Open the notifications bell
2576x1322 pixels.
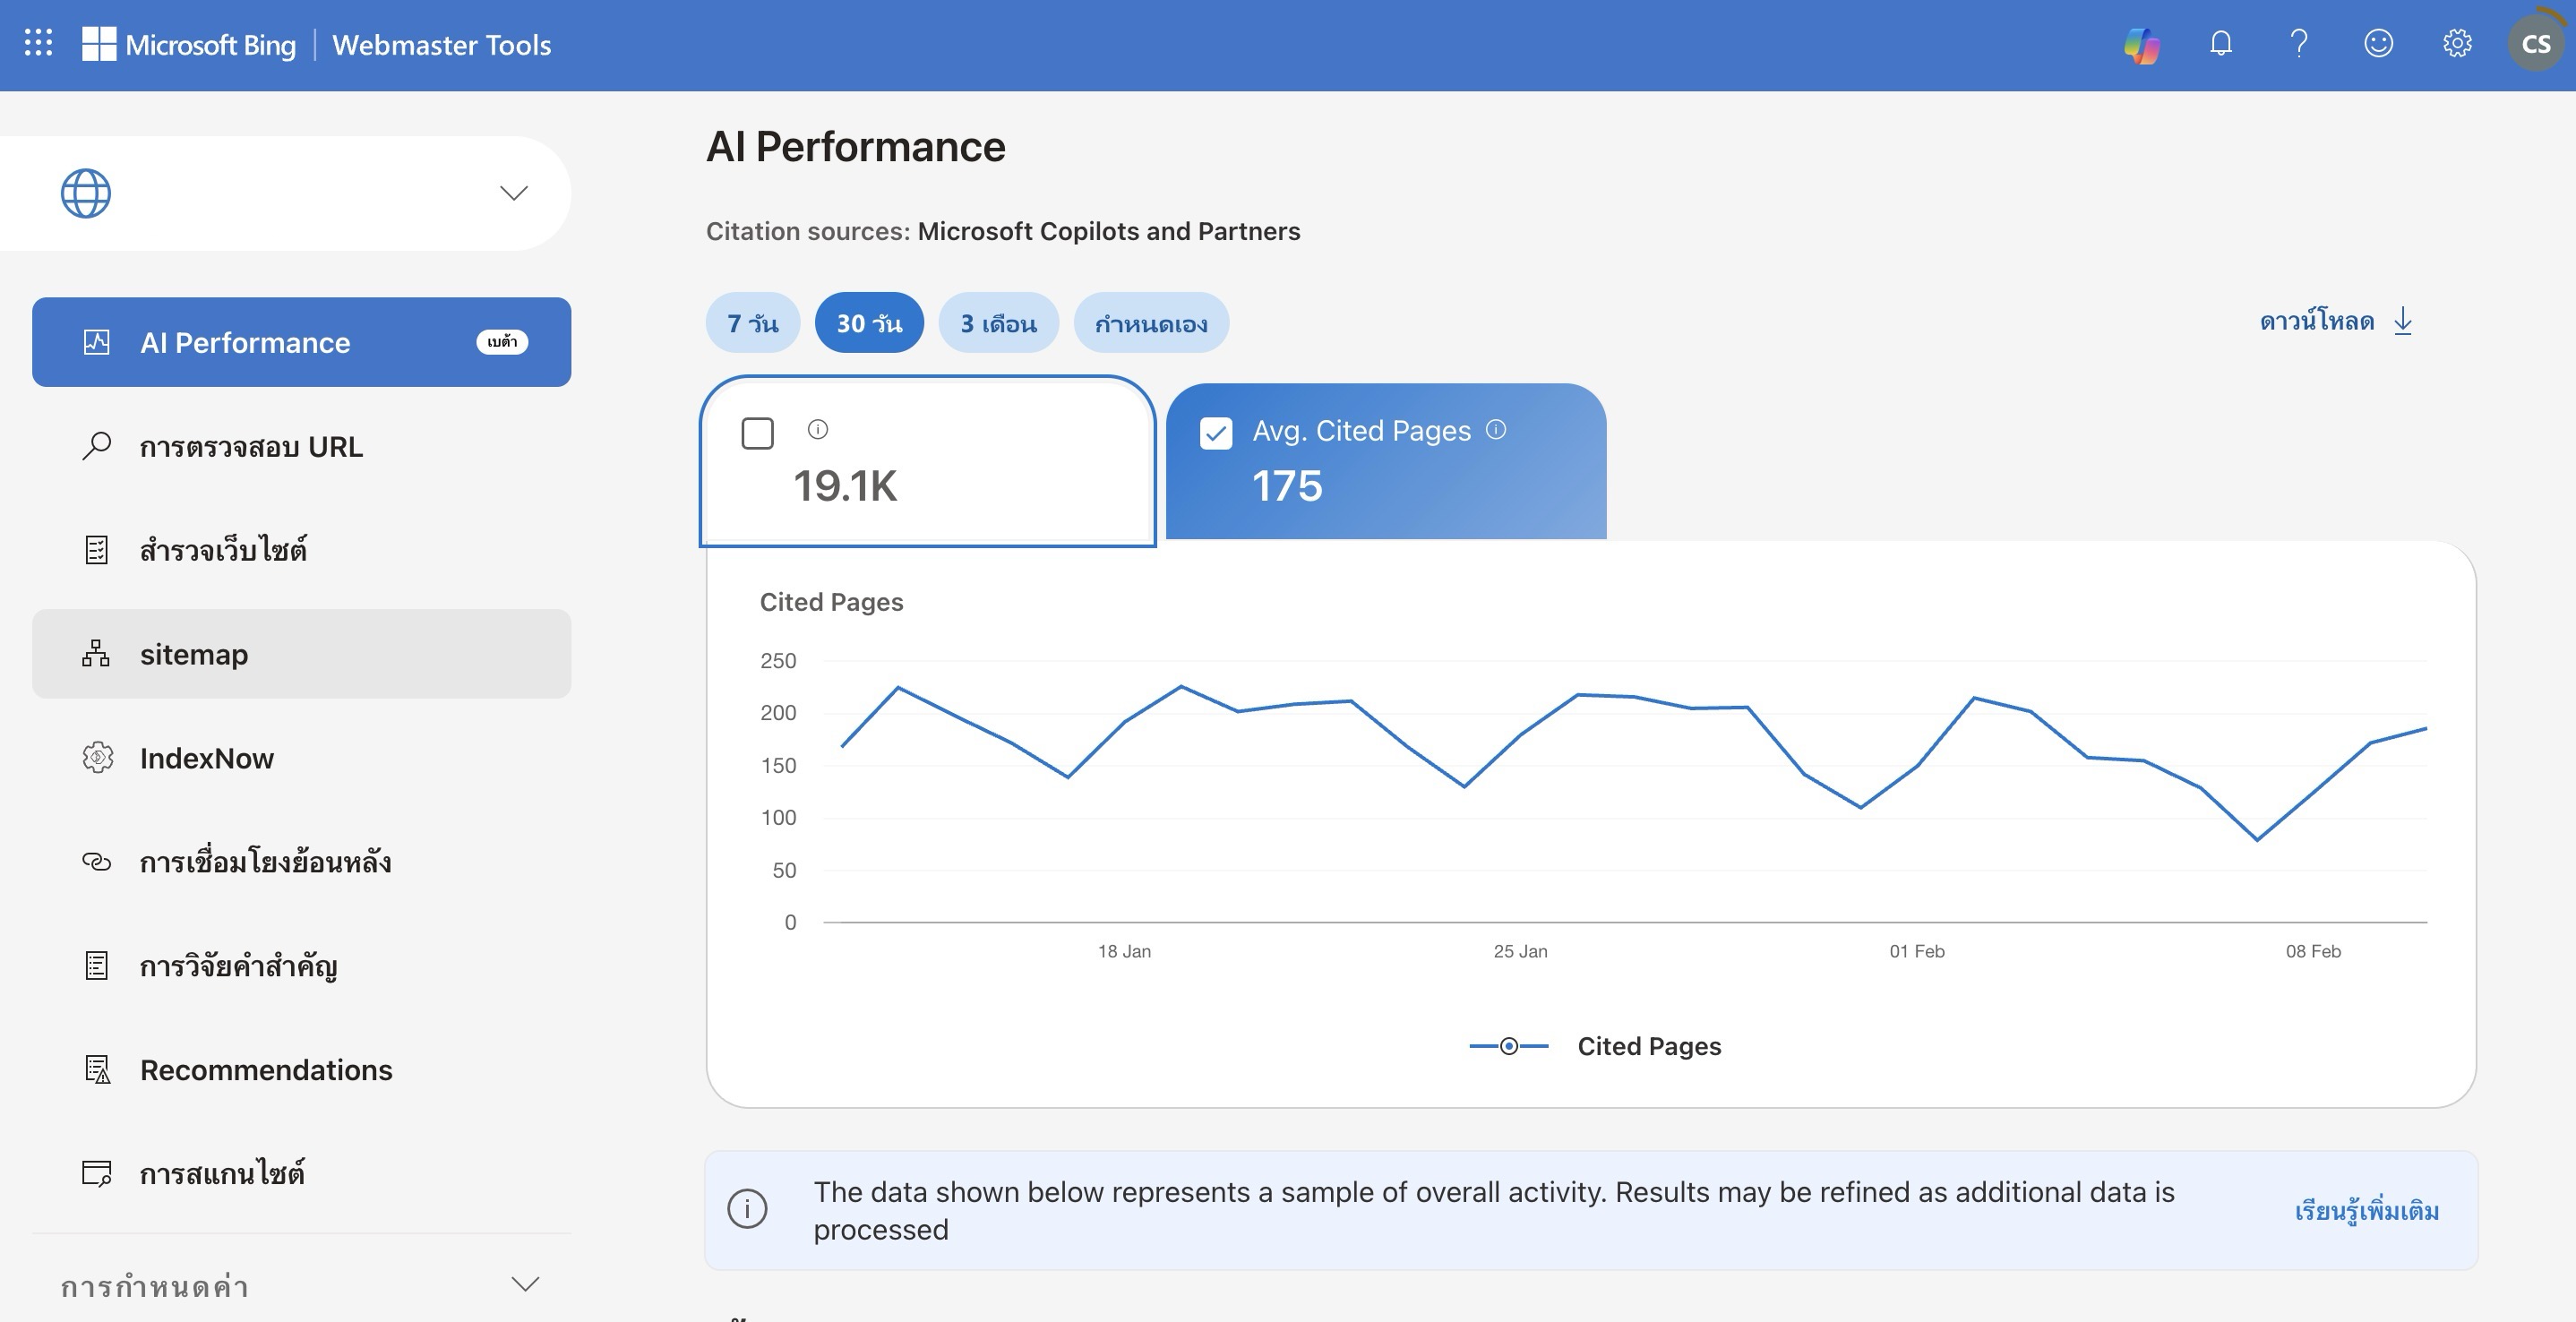[2220, 43]
